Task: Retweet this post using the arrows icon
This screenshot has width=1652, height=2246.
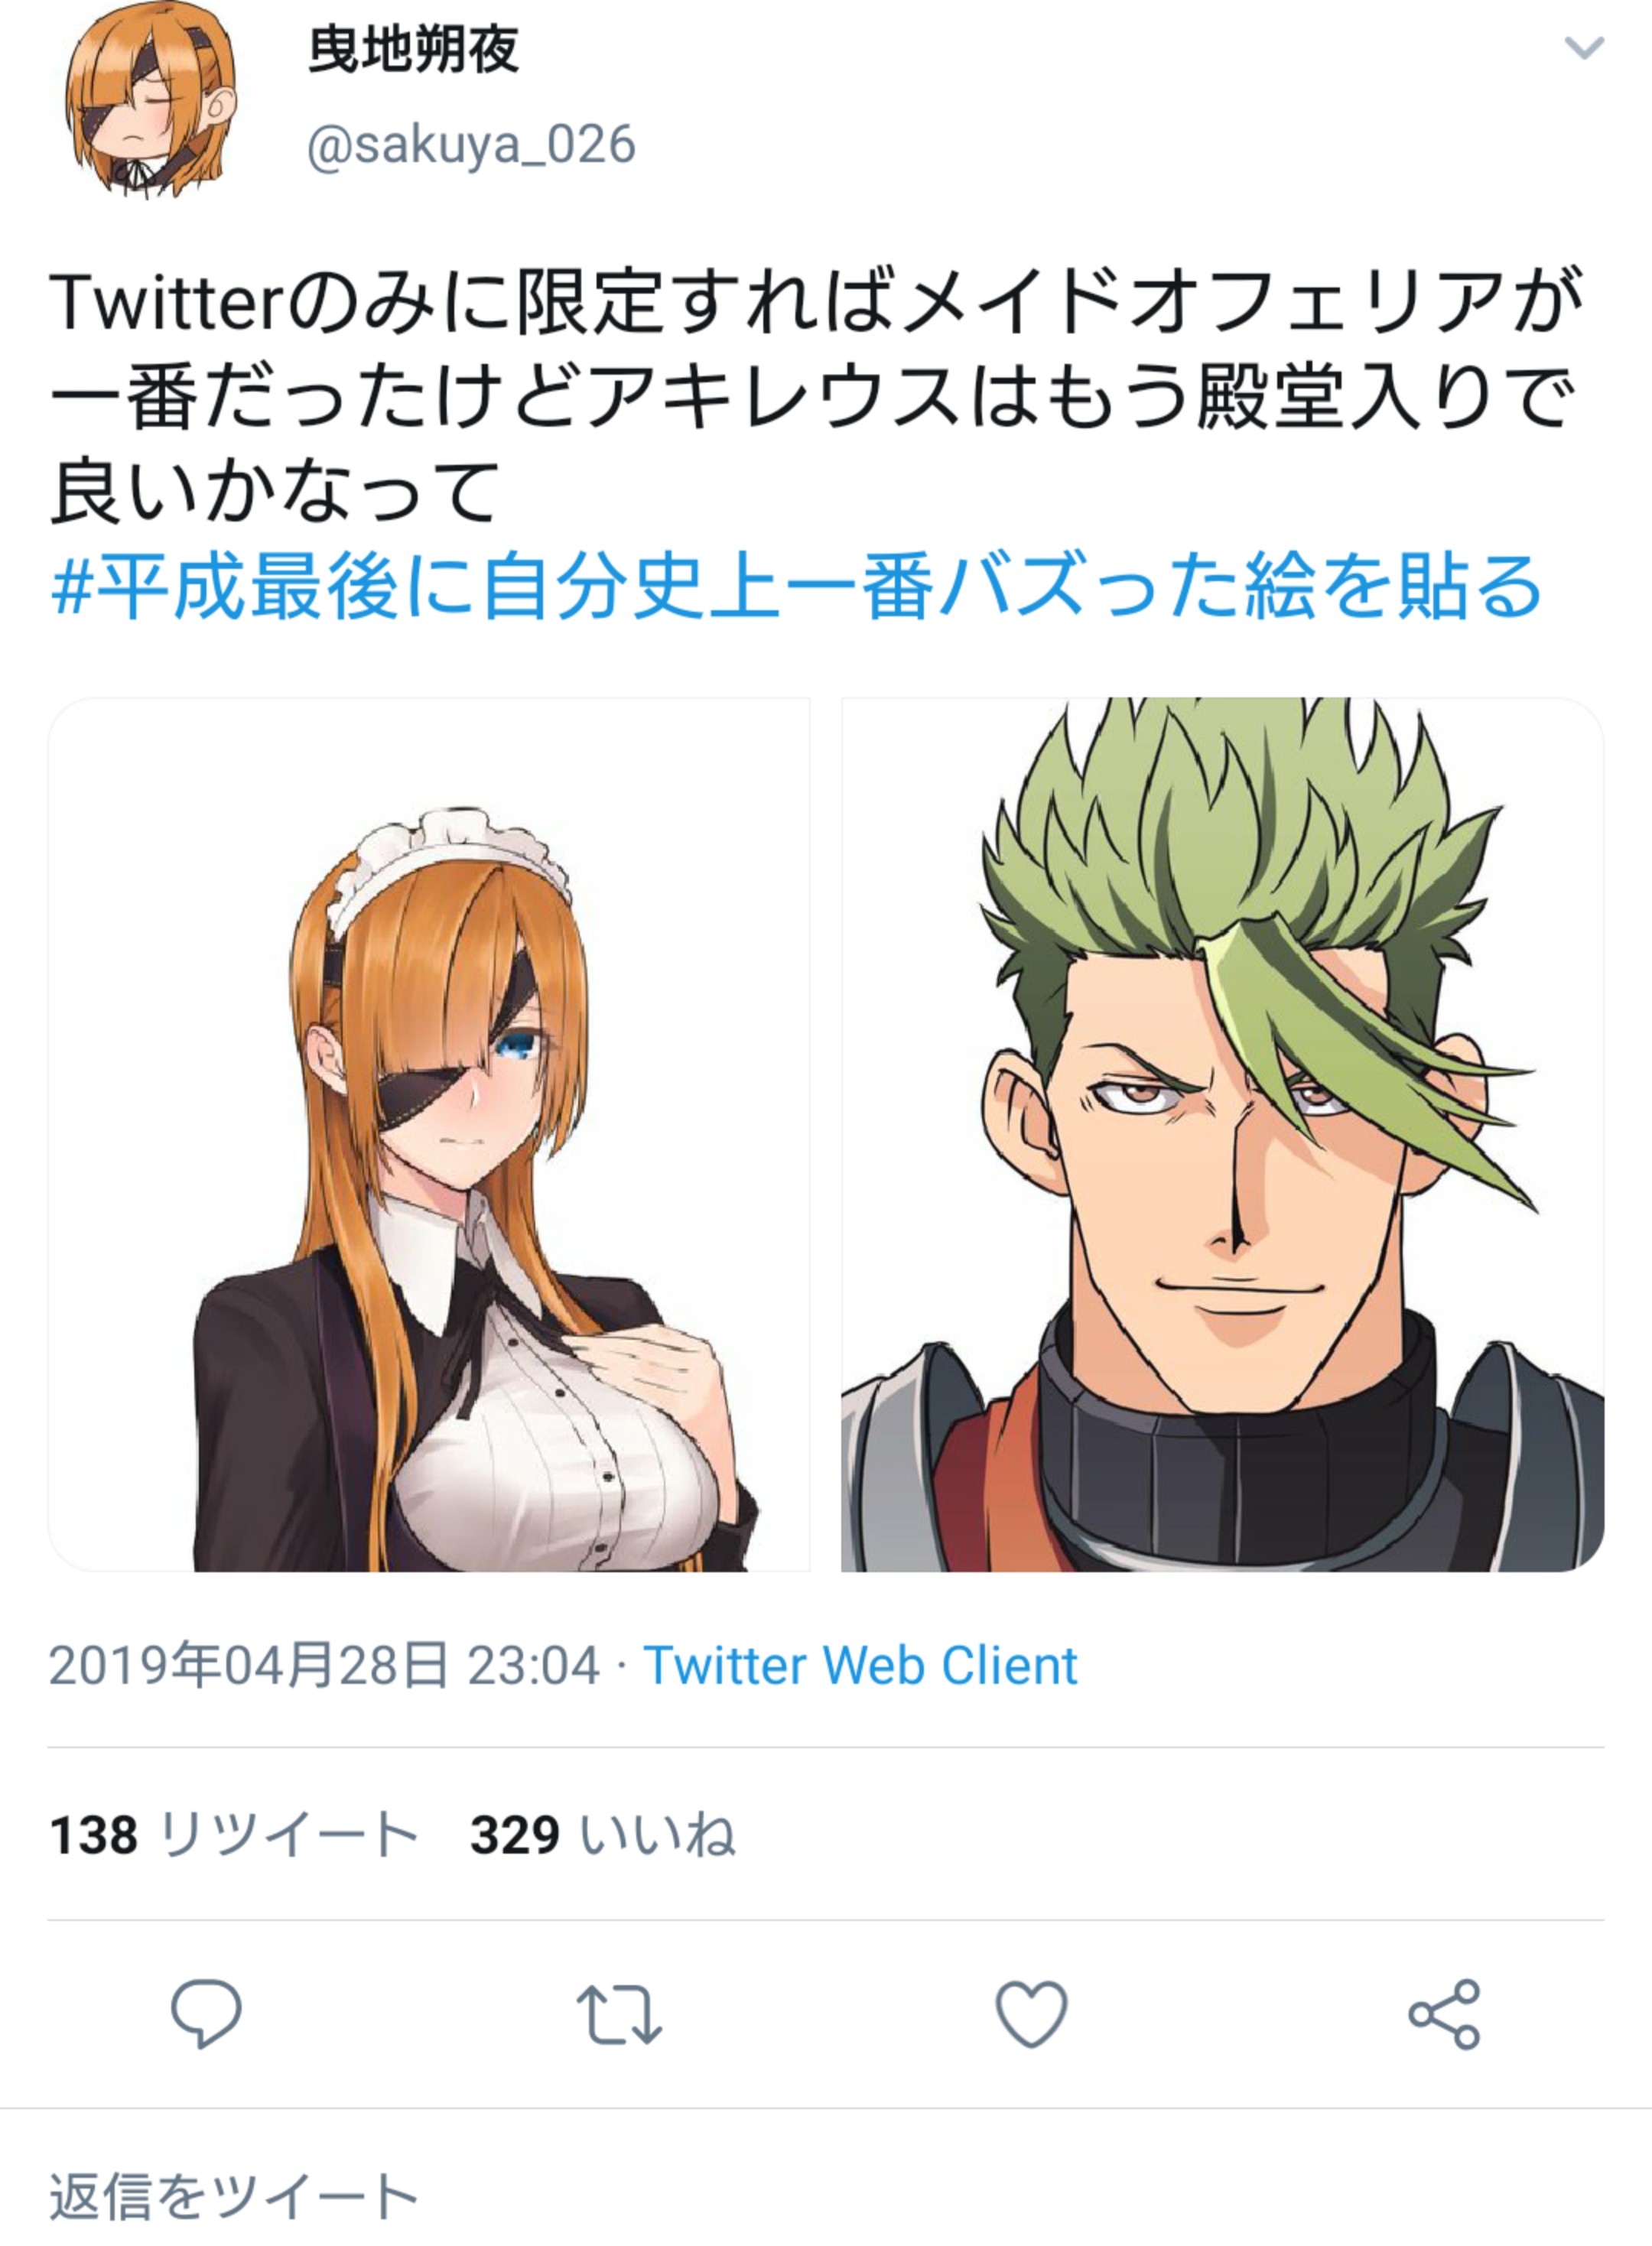Action: (619, 2012)
